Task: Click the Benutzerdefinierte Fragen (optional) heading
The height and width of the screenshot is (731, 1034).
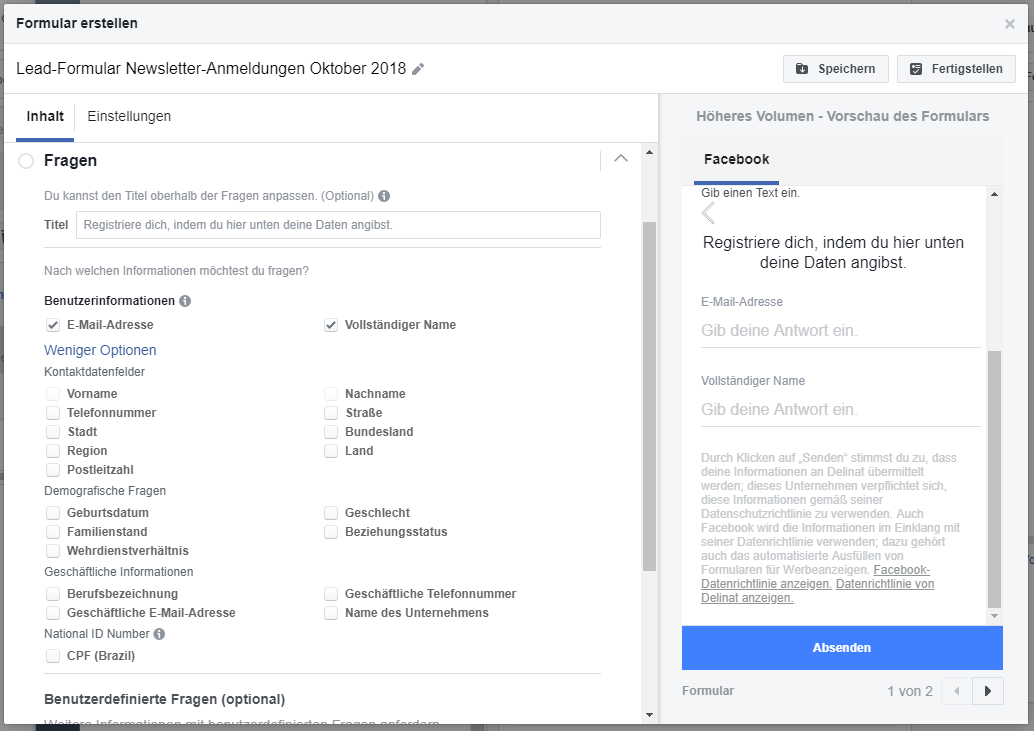Action: coord(165,699)
